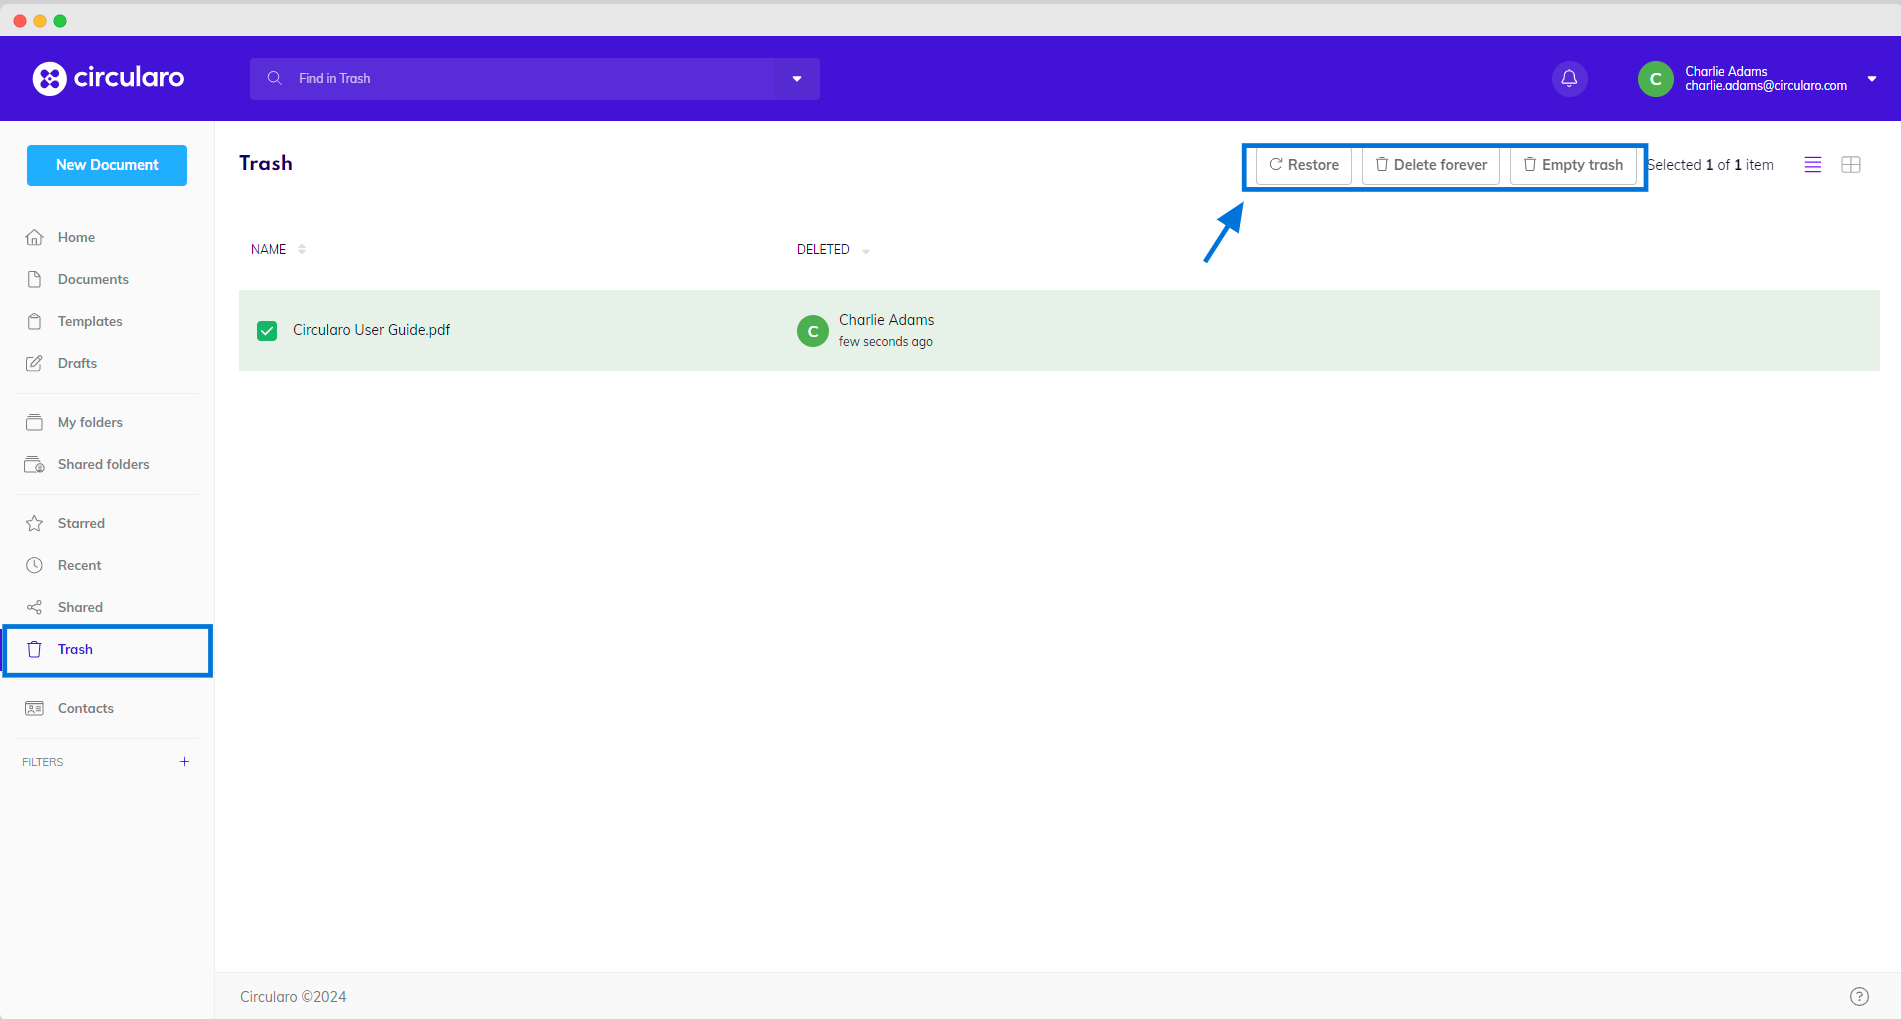Click the New Document button

107,165
